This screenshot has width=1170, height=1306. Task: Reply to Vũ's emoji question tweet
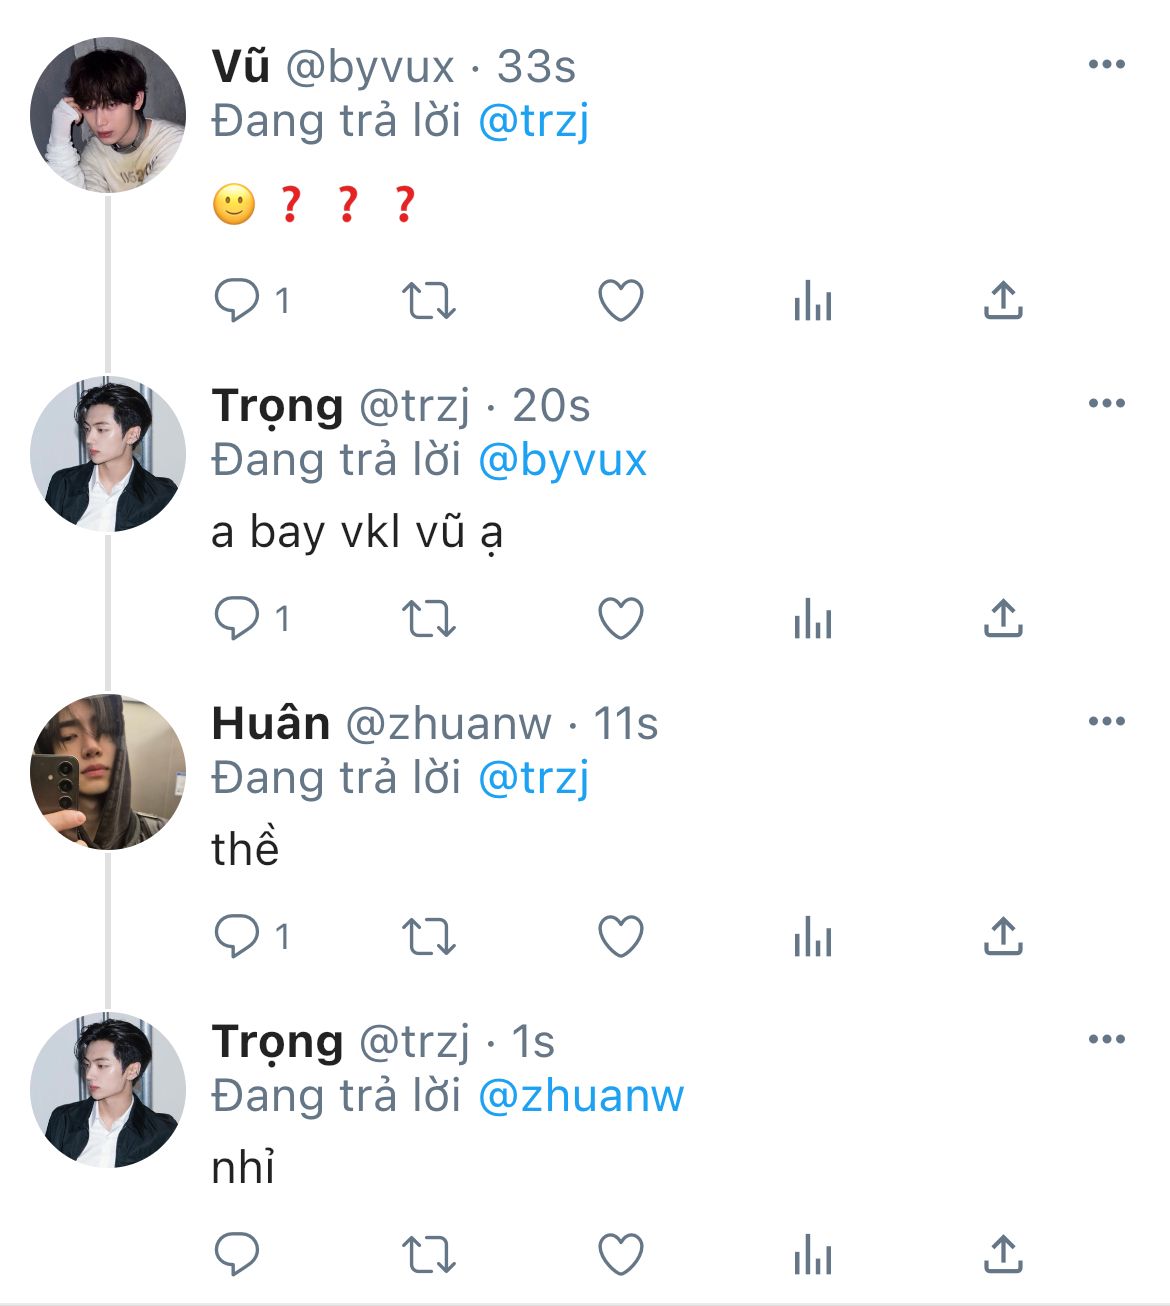point(237,300)
